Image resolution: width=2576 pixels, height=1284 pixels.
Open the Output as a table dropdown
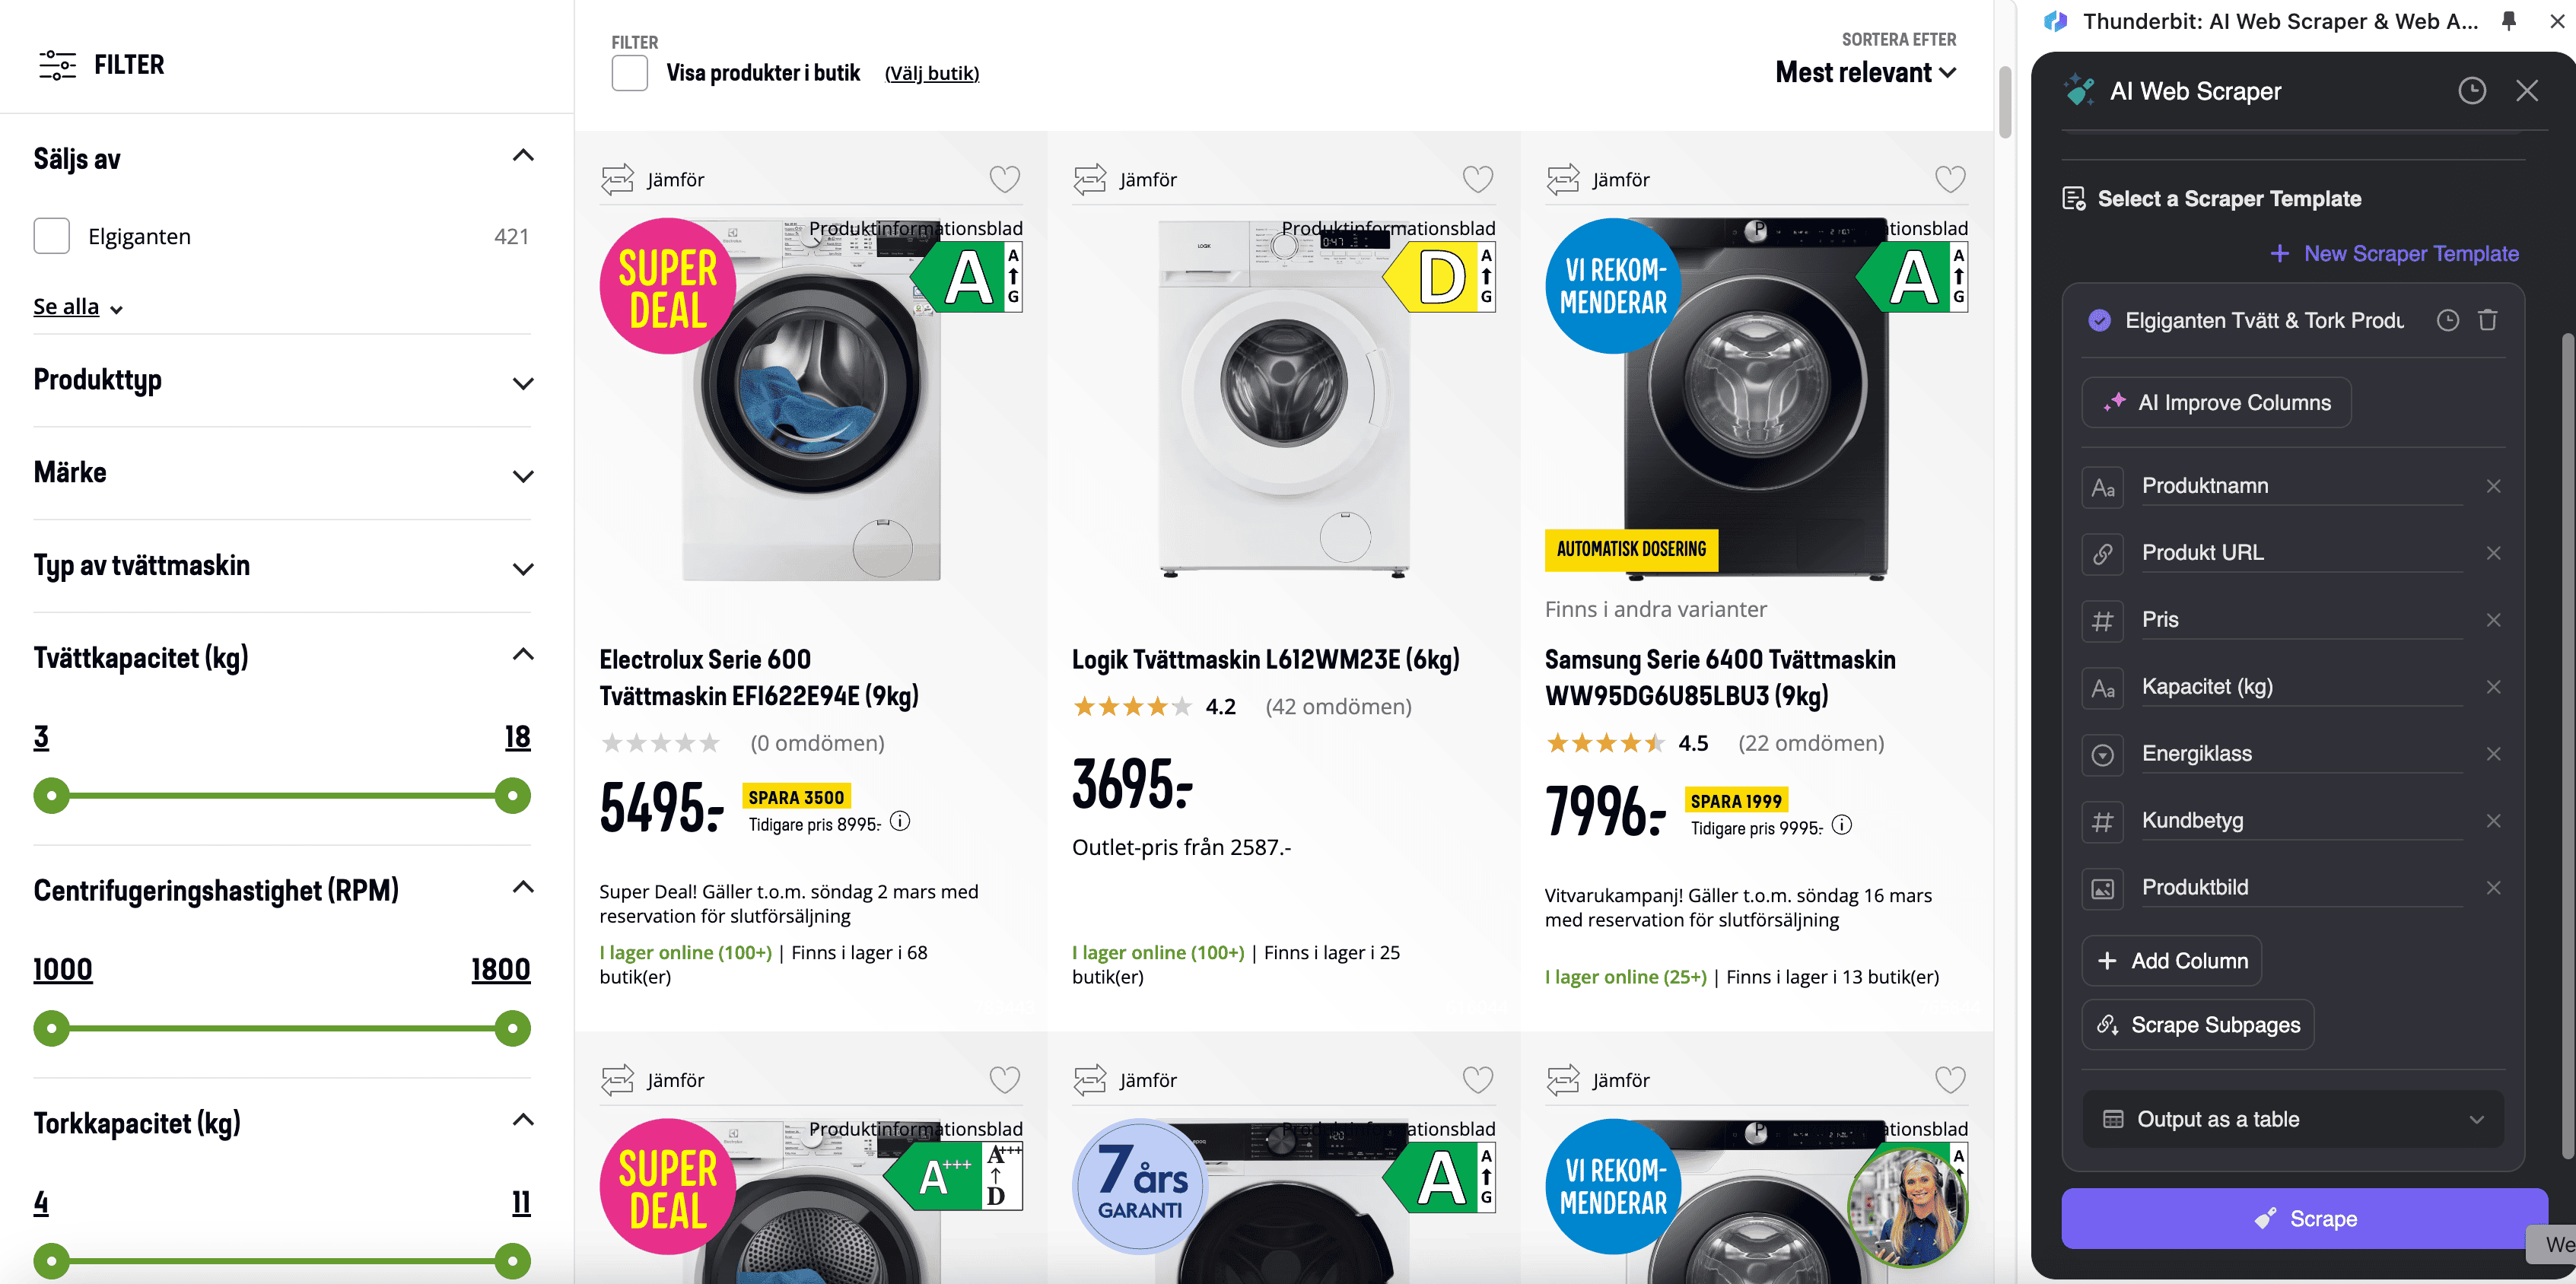pos(2292,1119)
